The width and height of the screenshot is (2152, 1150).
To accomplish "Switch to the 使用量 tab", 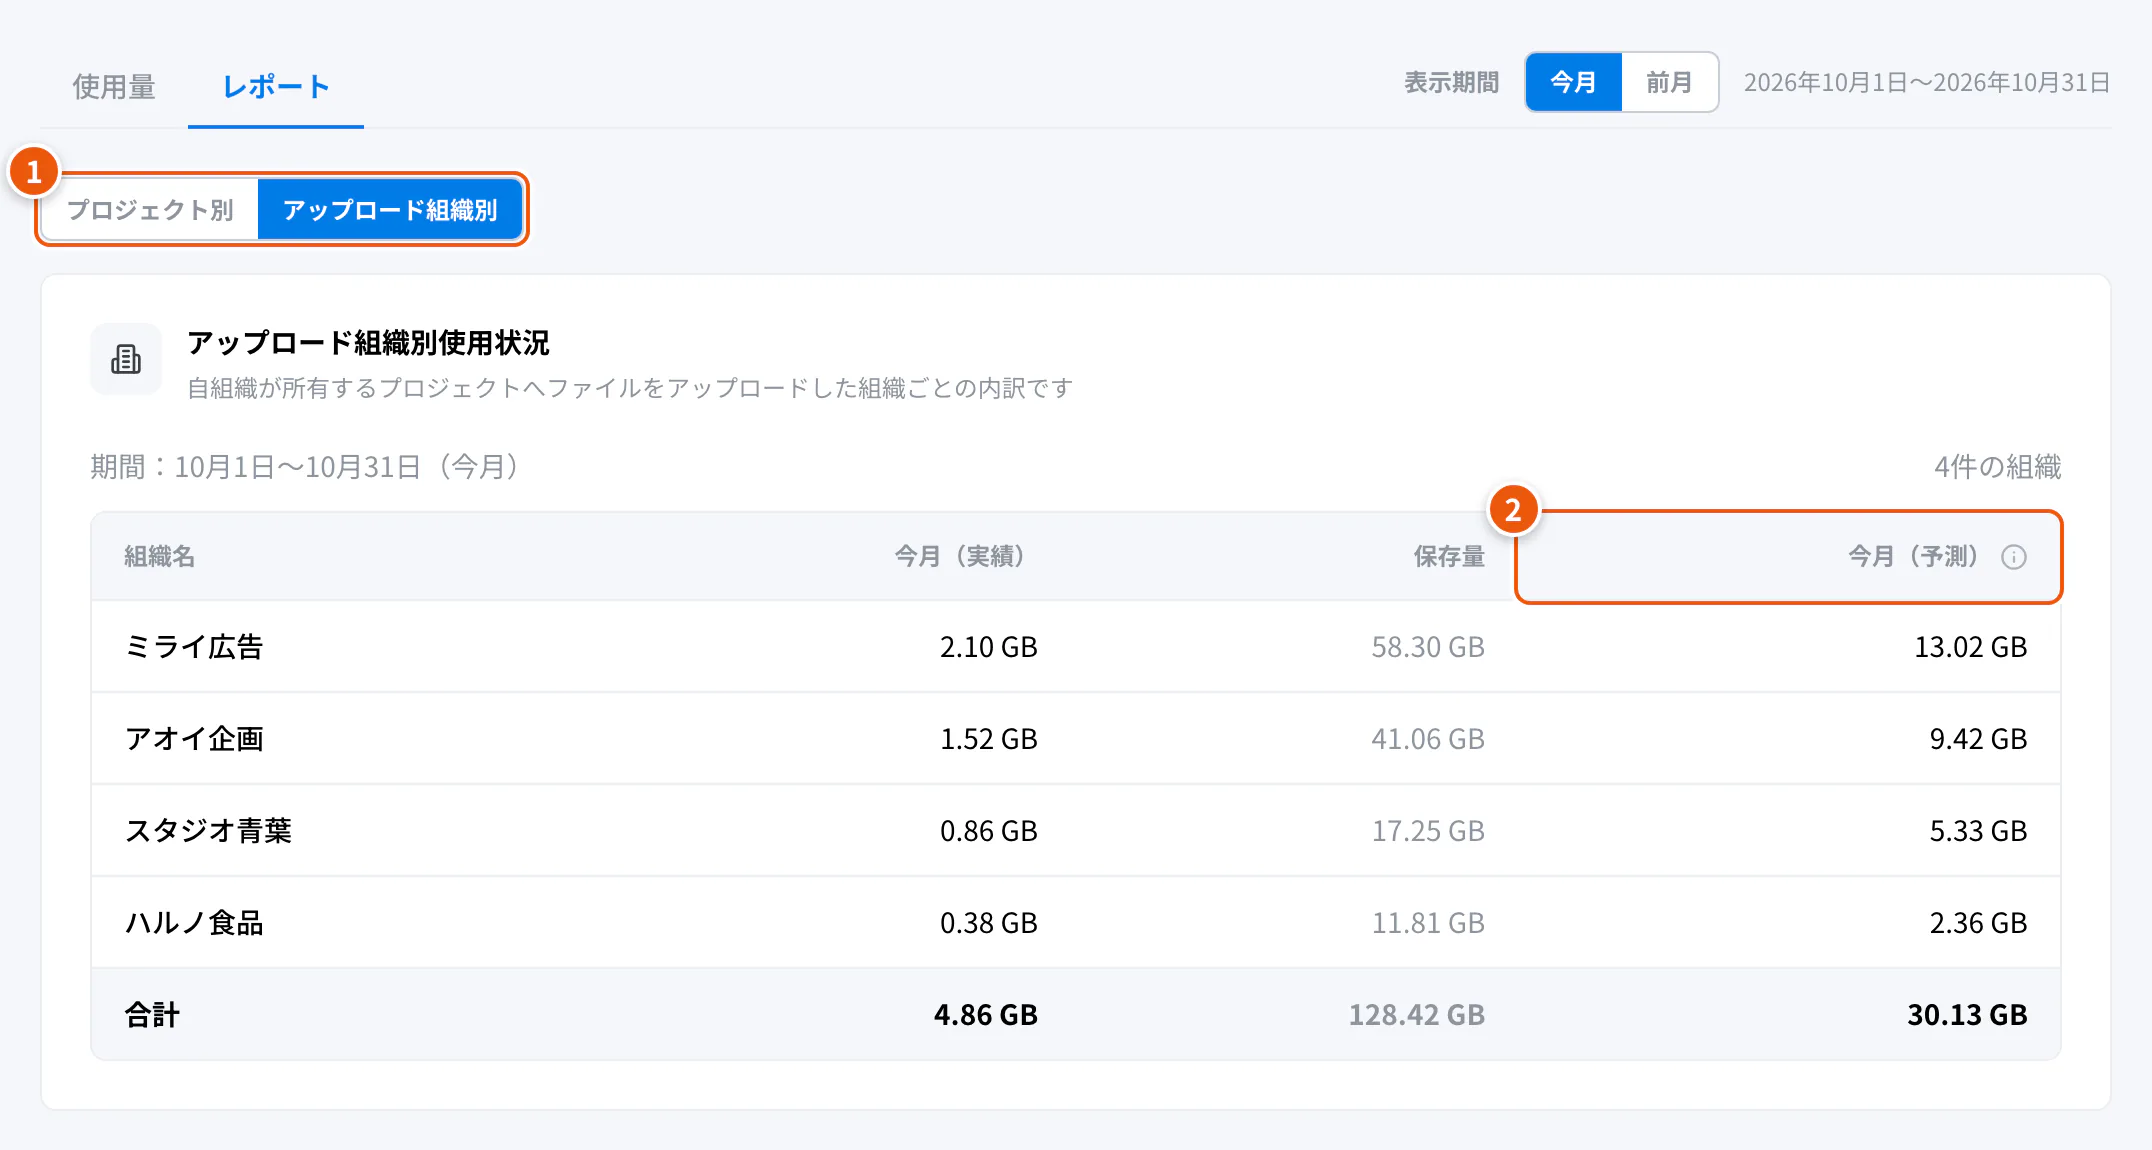I will [x=114, y=87].
